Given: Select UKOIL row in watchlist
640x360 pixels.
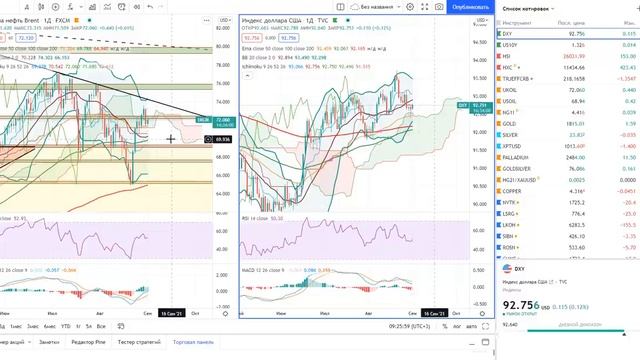Looking at the screenshot, I should tap(568, 90).
